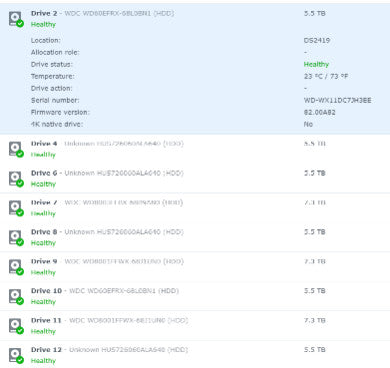Click Healthy status under Drive 6
The height and width of the screenshot is (368, 390).
43,184
